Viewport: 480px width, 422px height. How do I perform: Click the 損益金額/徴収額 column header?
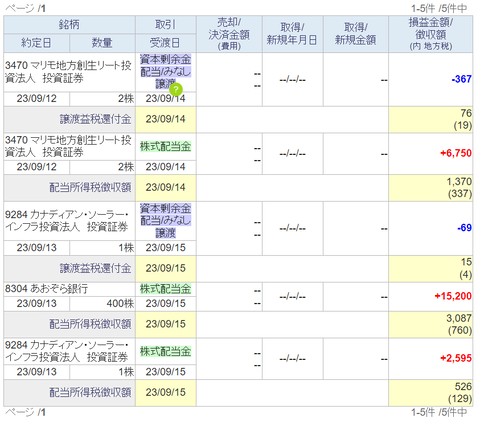[431, 34]
